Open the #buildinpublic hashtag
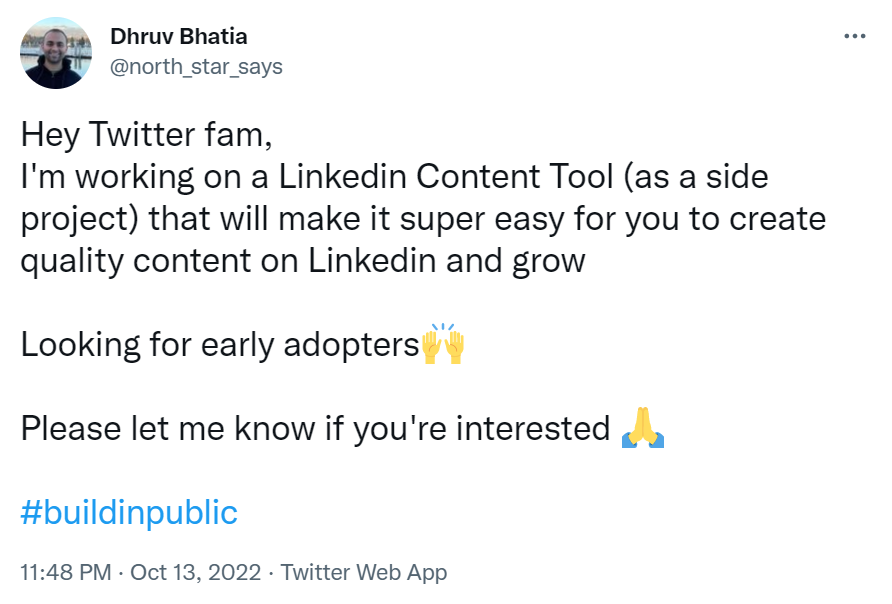Viewport: 892px width, 604px height. [x=129, y=513]
